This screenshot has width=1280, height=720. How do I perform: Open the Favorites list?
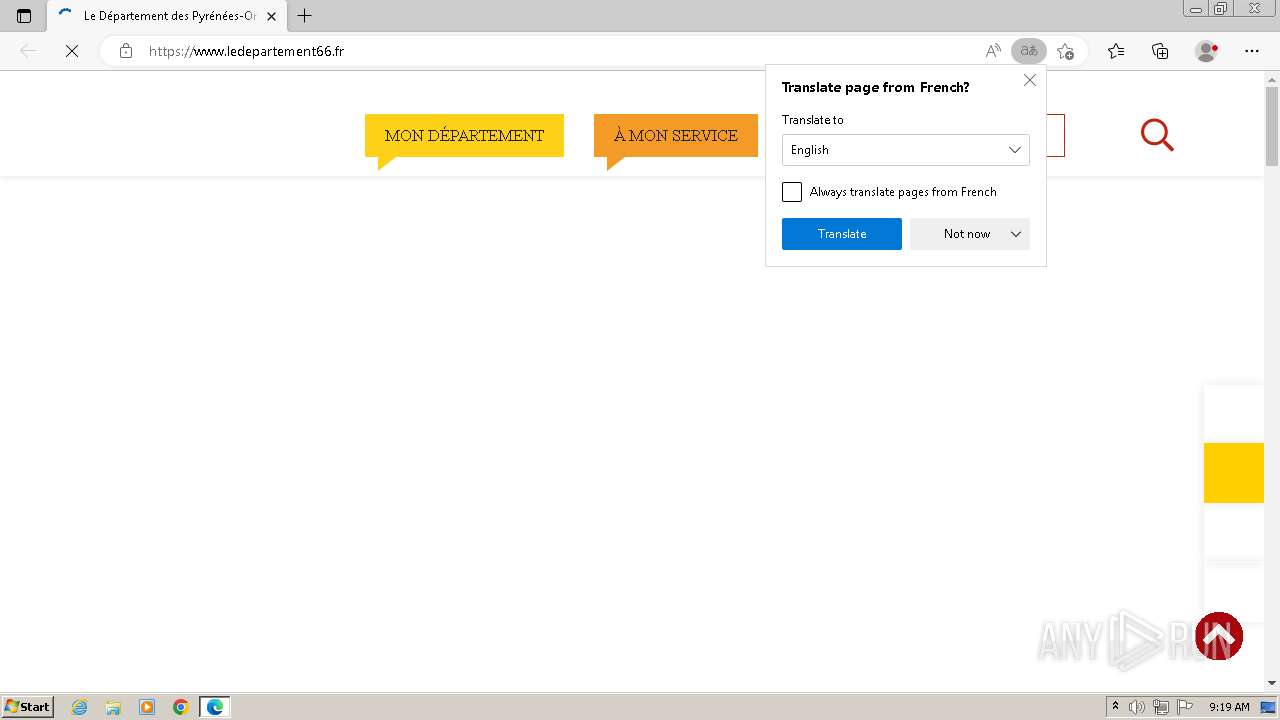tap(1116, 51)
